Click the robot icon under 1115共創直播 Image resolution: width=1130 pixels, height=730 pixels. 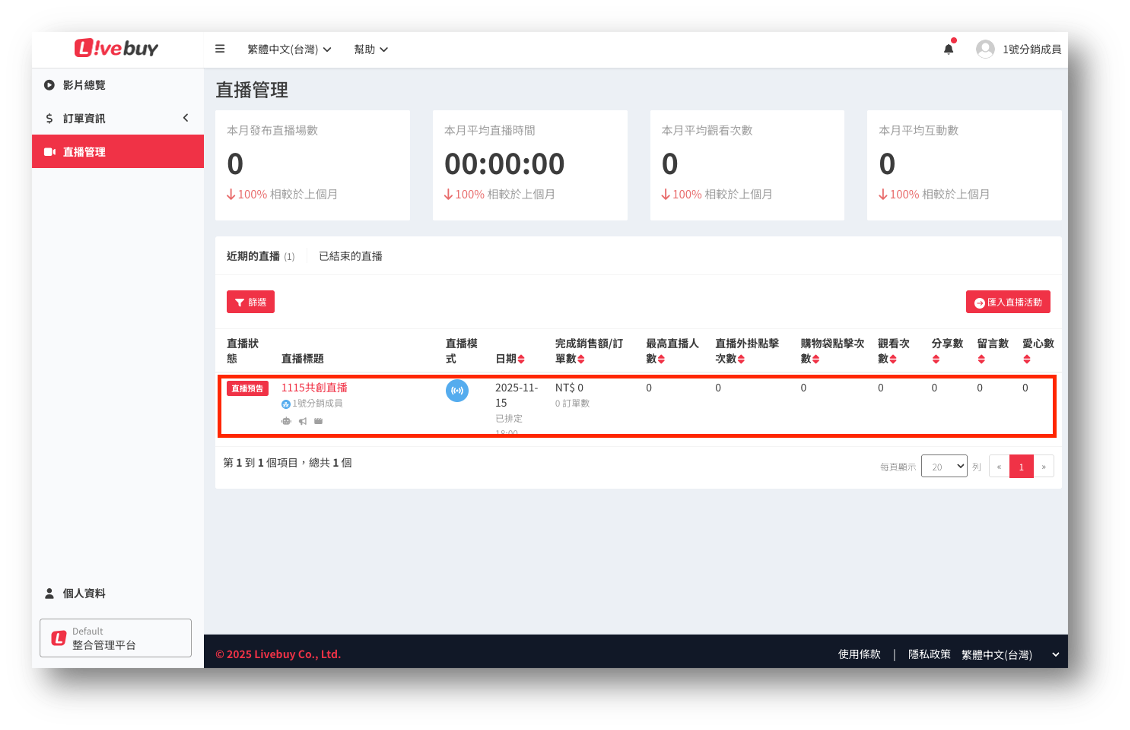[x=287, y=421]
